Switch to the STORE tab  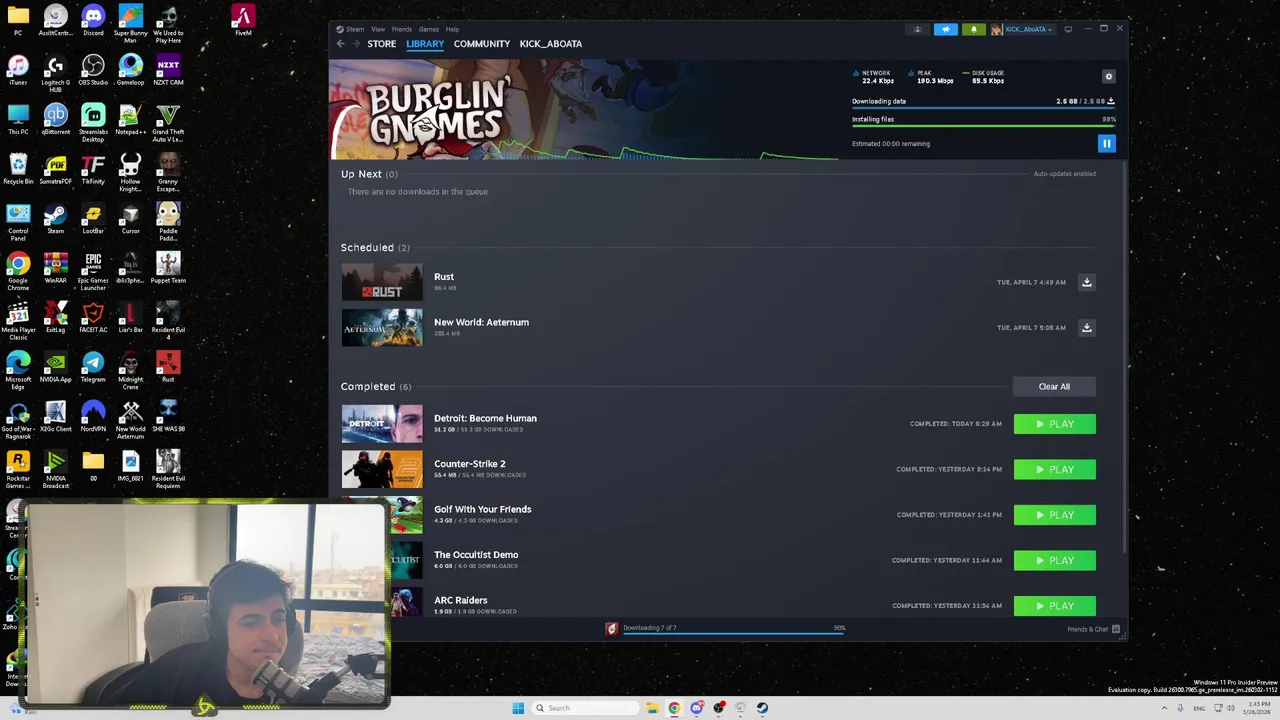click(382, 44)
